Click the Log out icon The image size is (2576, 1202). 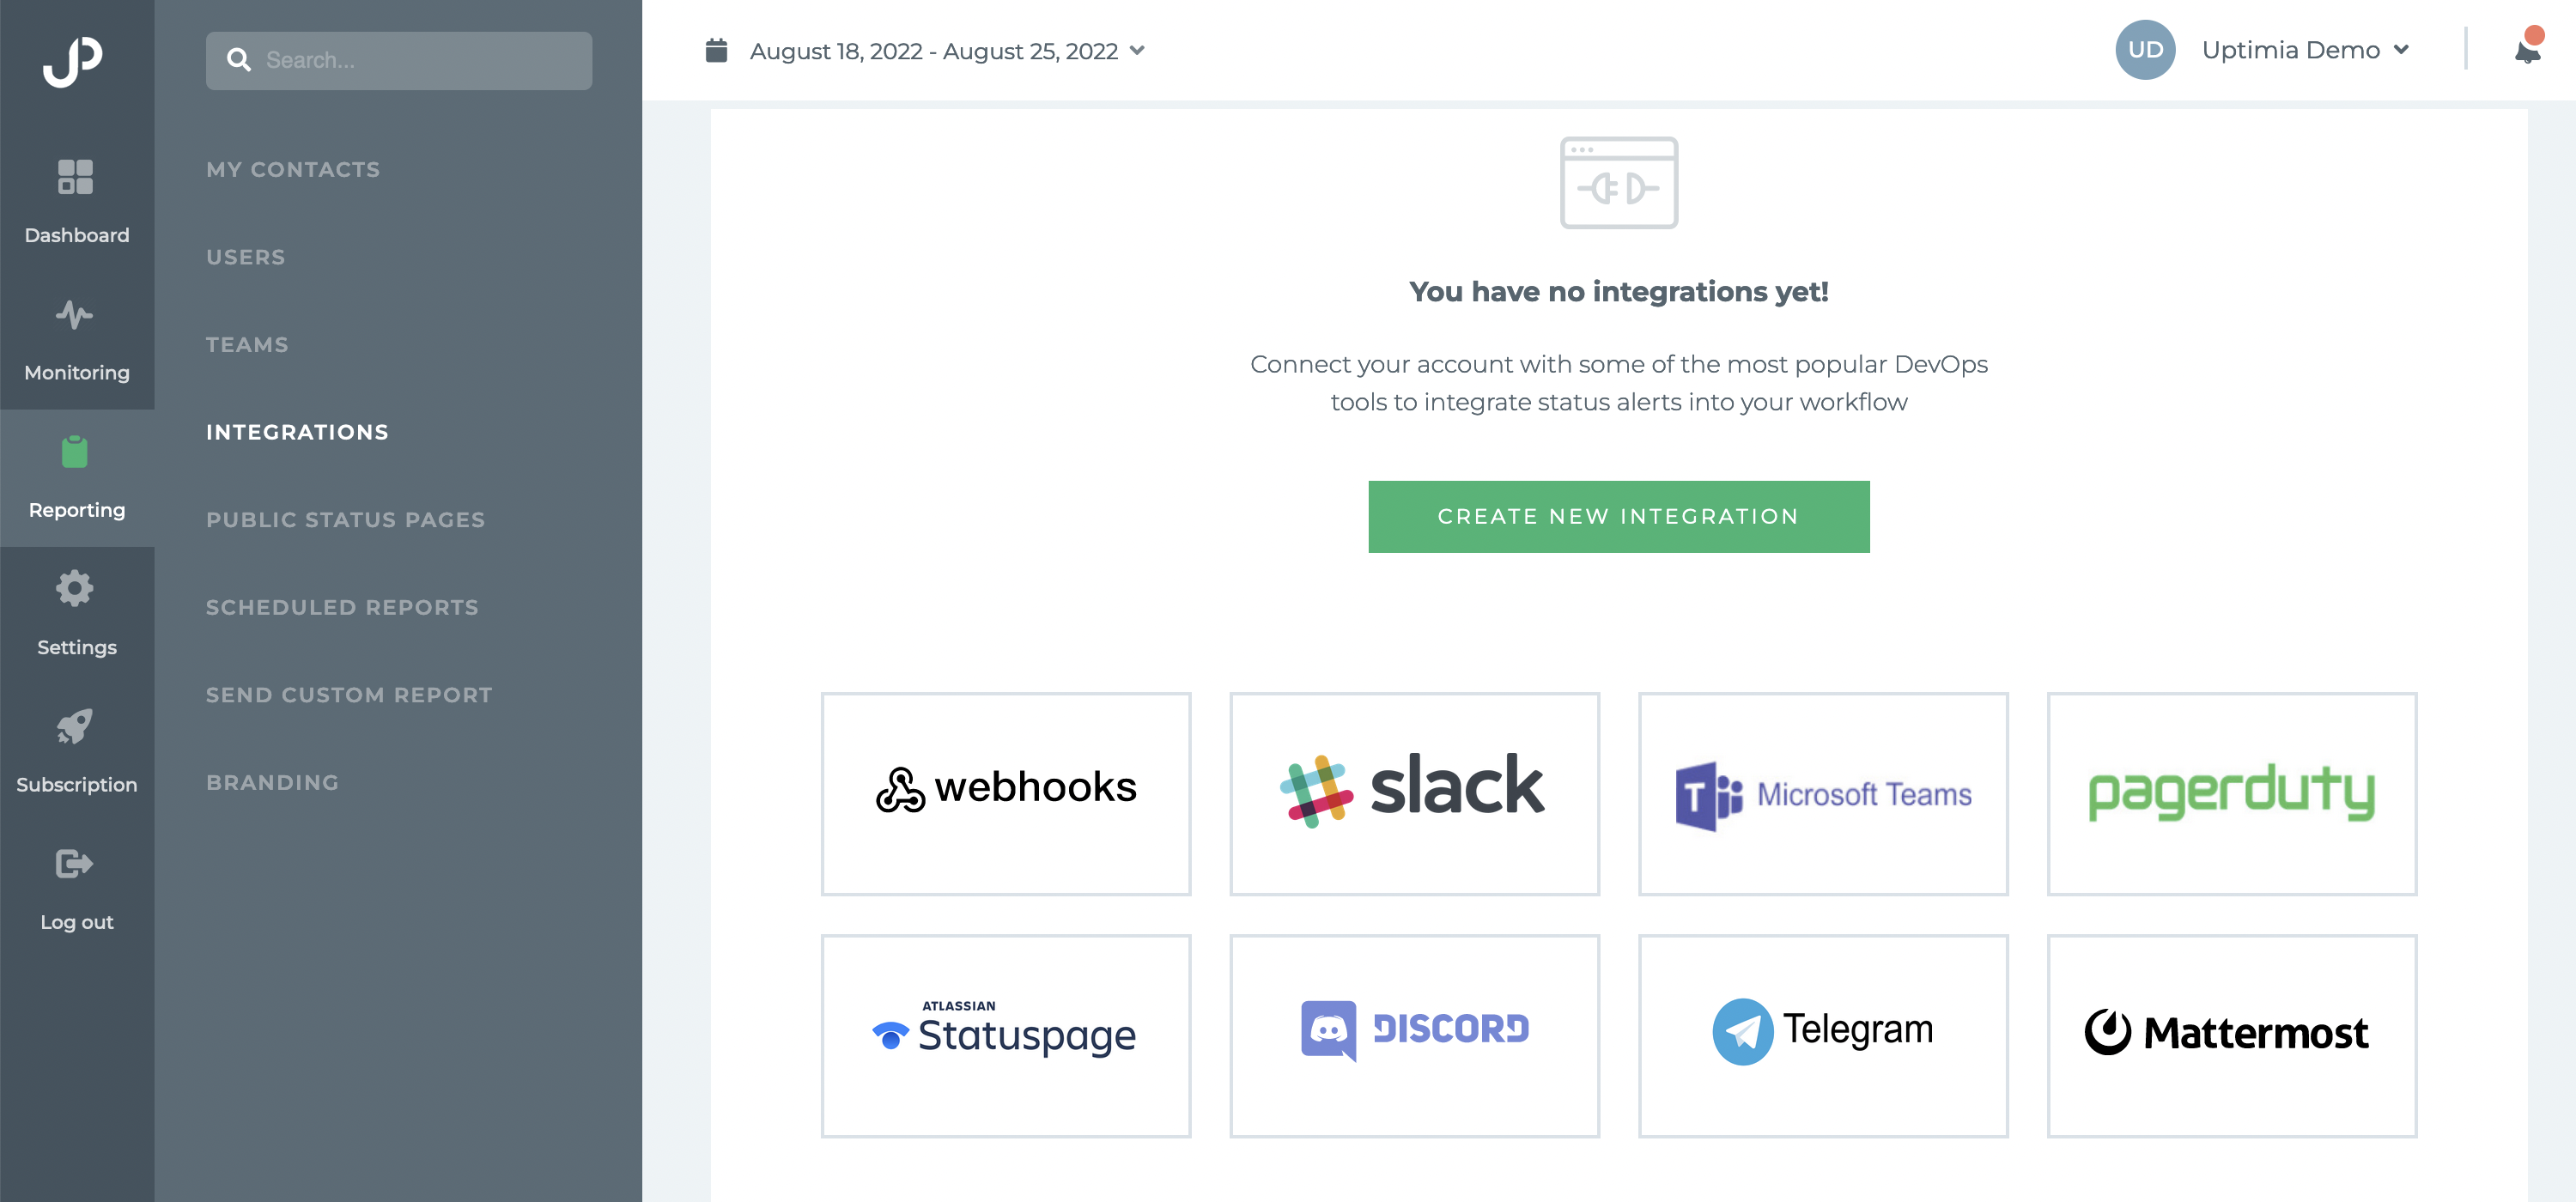(75, 863)
